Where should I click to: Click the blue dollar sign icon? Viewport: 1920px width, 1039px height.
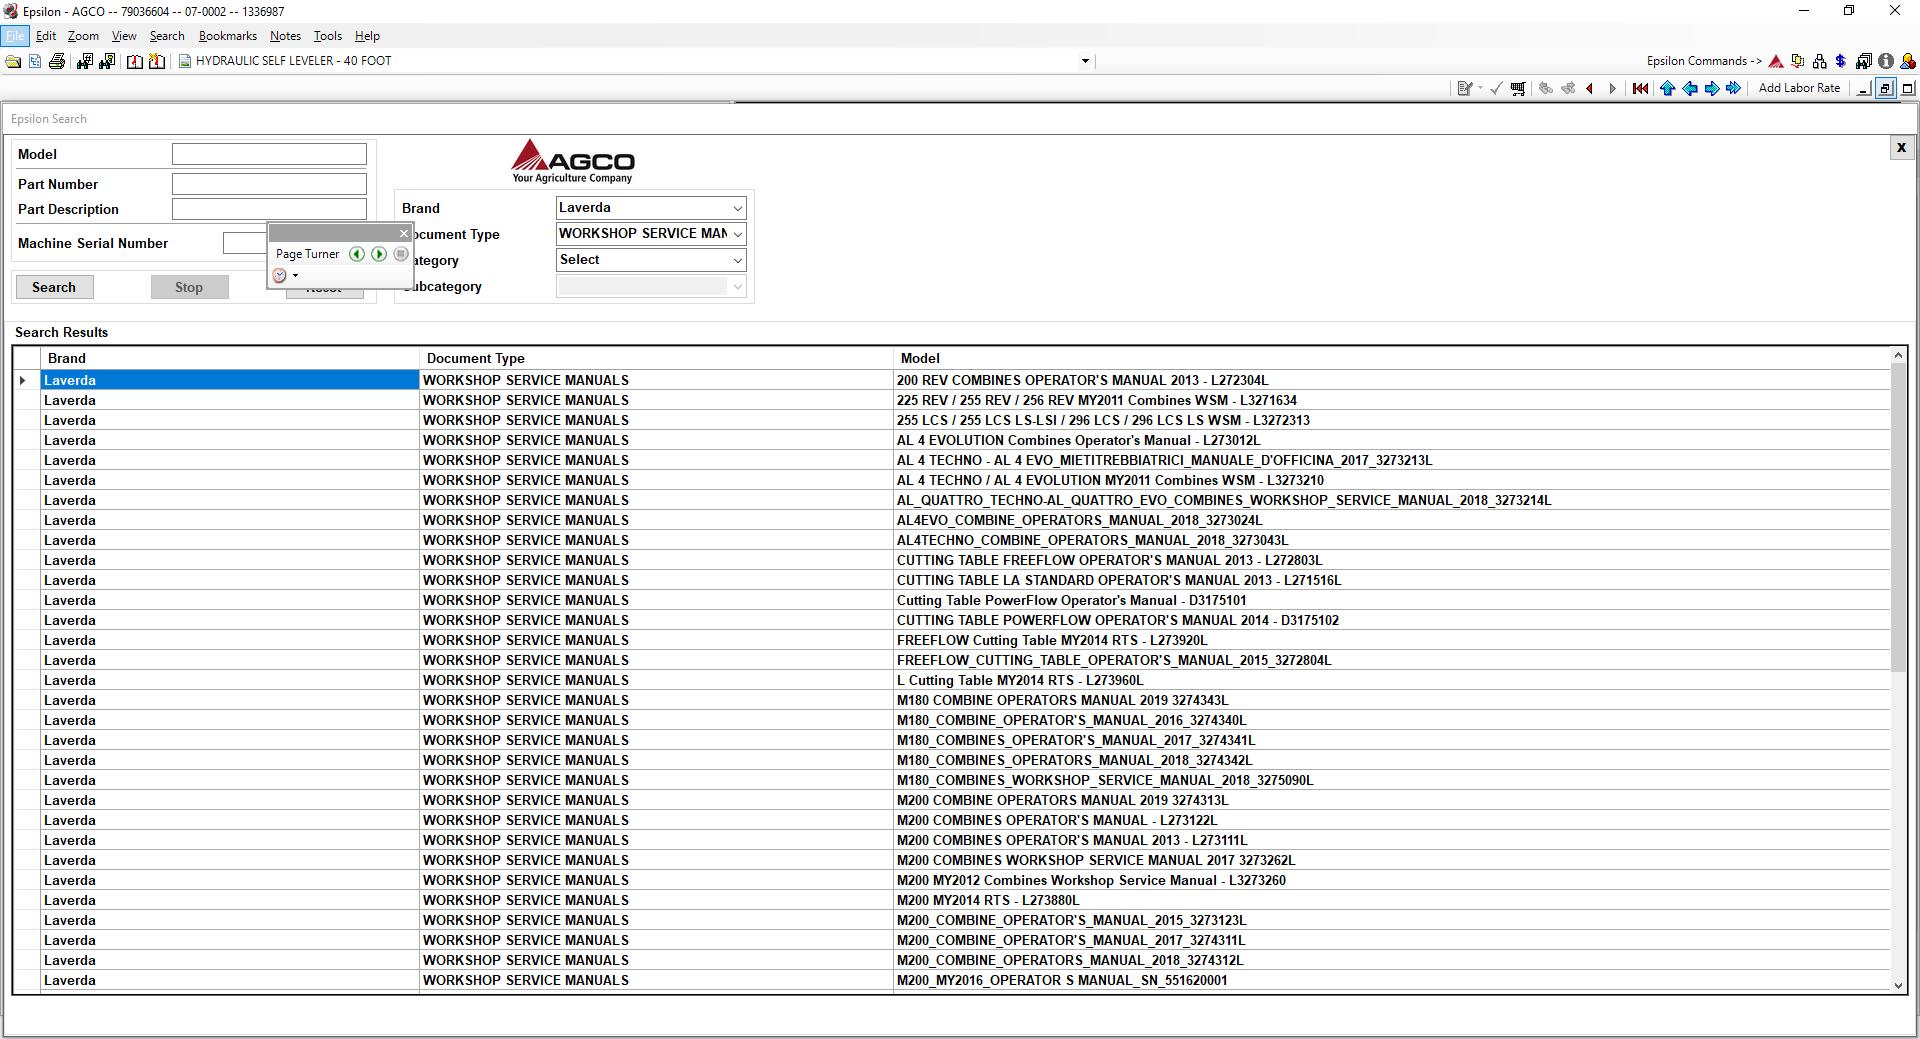[x=1840, y=62]
